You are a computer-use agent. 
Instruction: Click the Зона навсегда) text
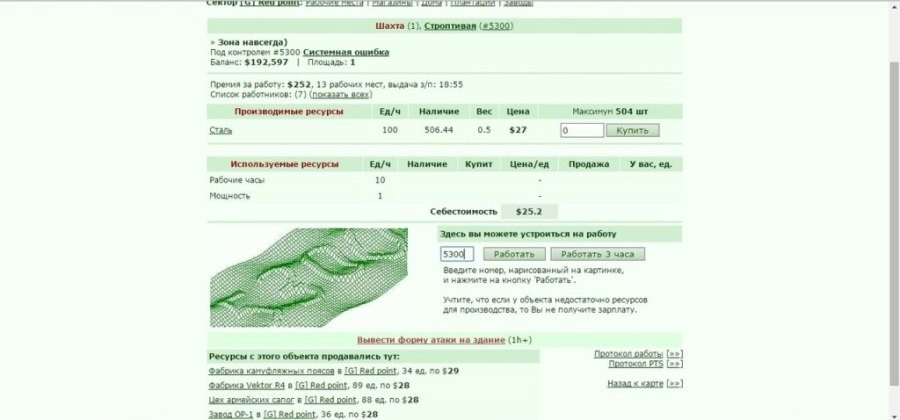coord(253,42)
